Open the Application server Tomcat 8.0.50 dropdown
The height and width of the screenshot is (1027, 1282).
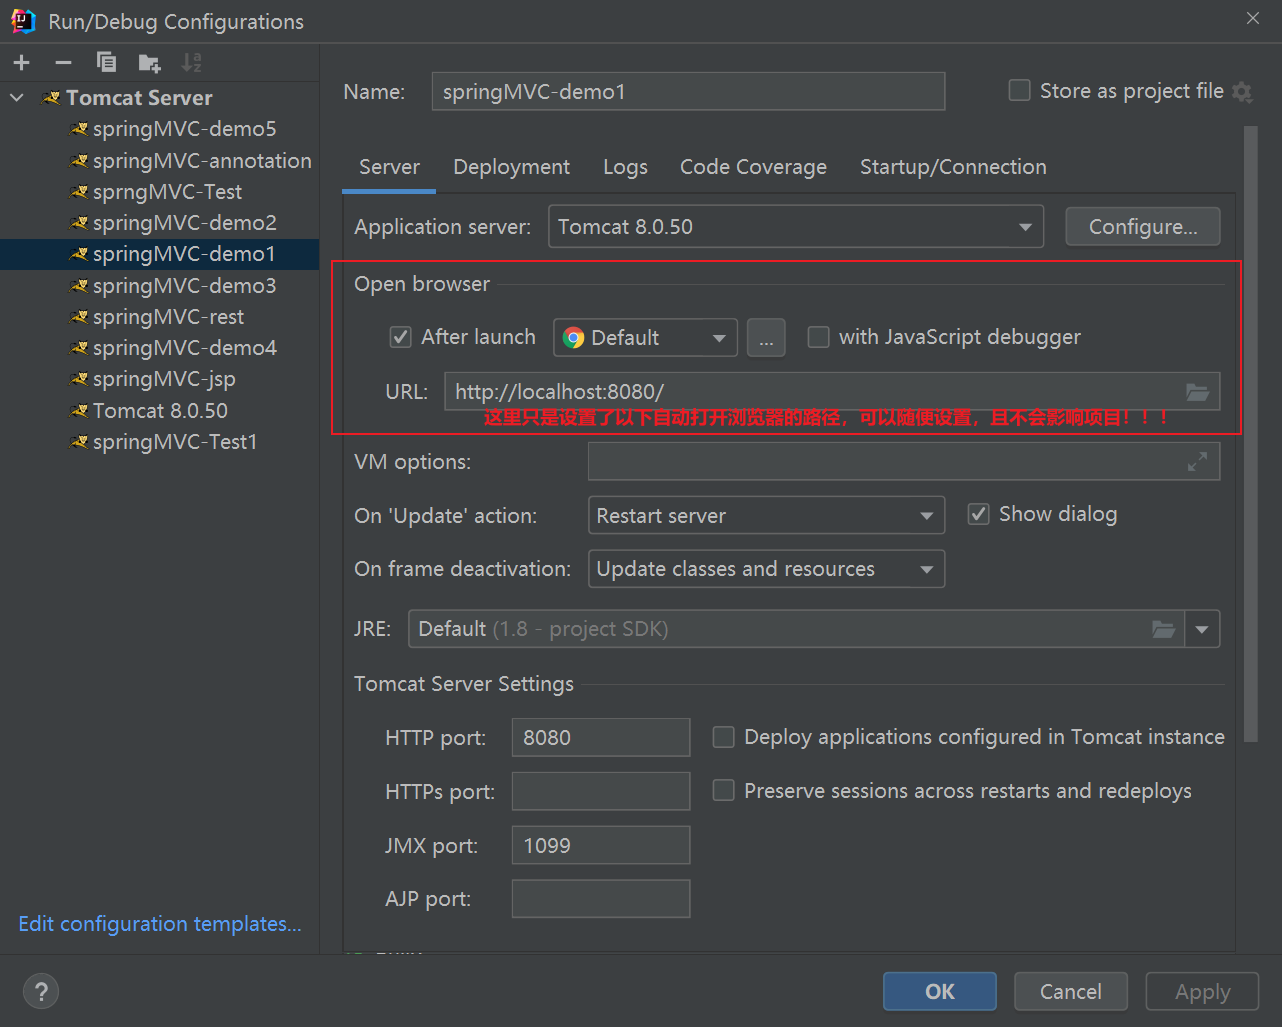click(x=795, y=227)
